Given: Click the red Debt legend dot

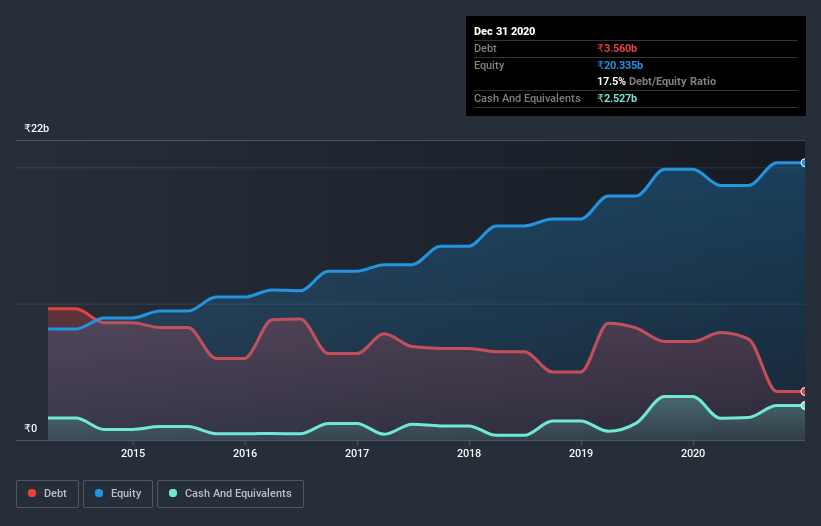Looking at the screenshot, I should coord(32,493).
